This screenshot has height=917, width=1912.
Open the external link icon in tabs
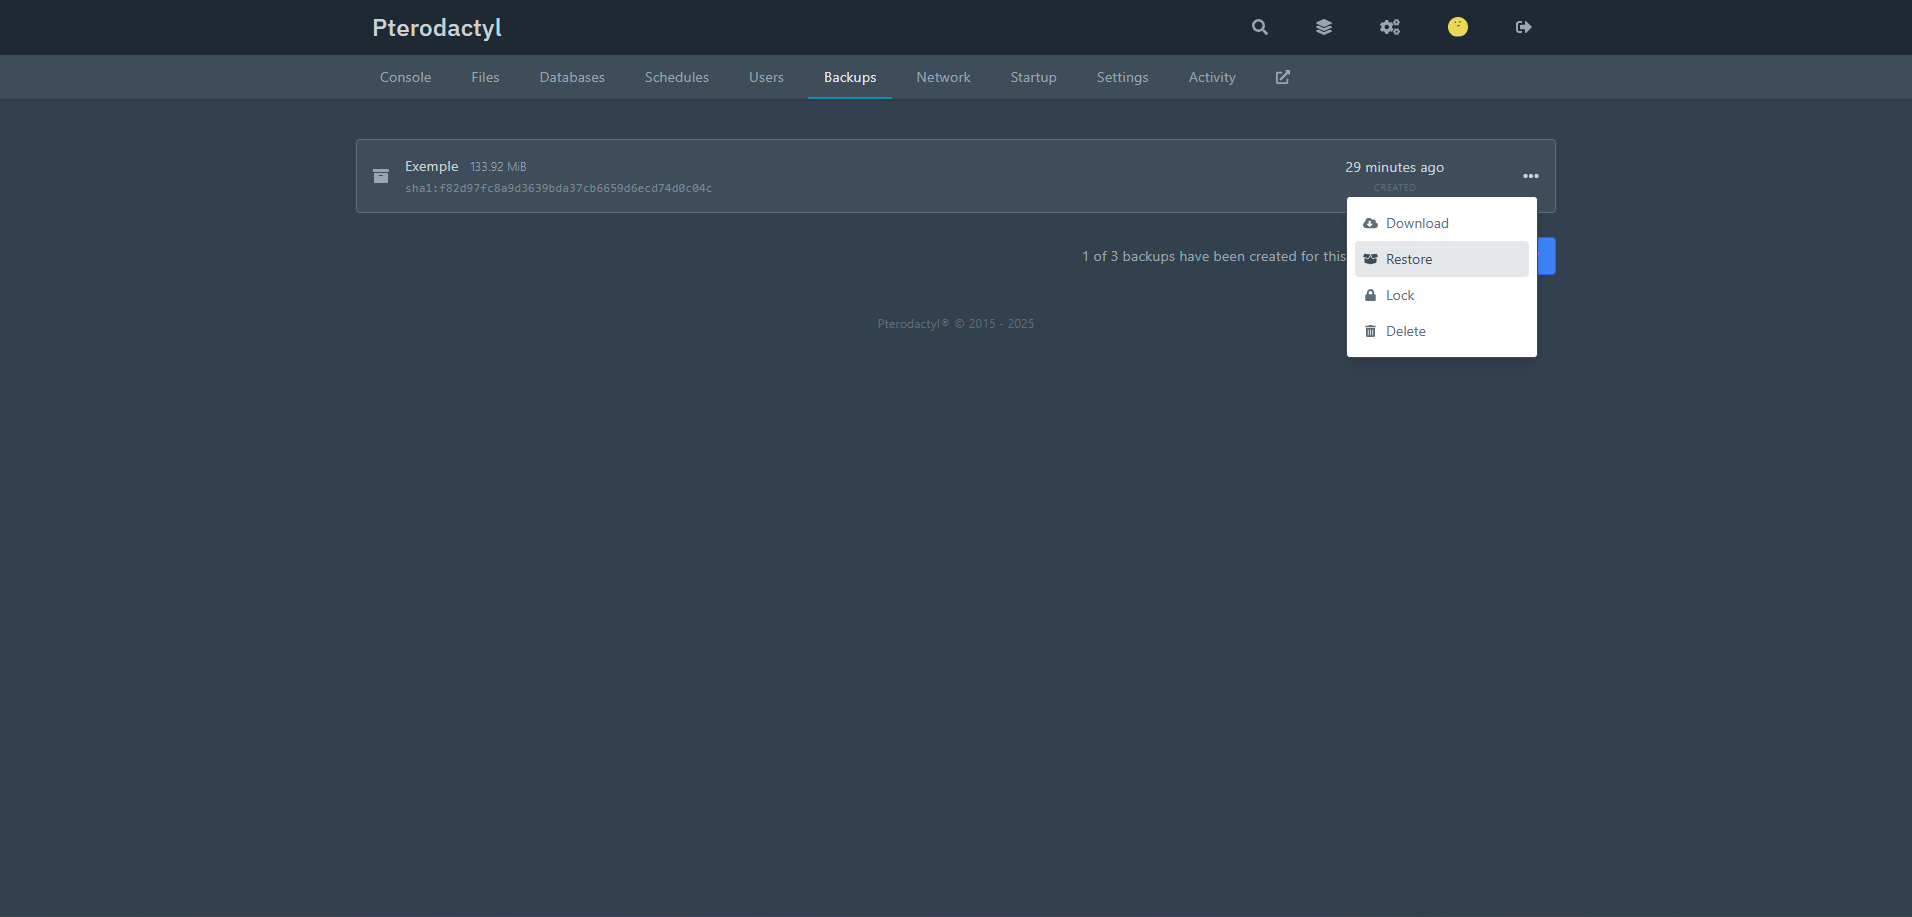[x=1283, y=77]
